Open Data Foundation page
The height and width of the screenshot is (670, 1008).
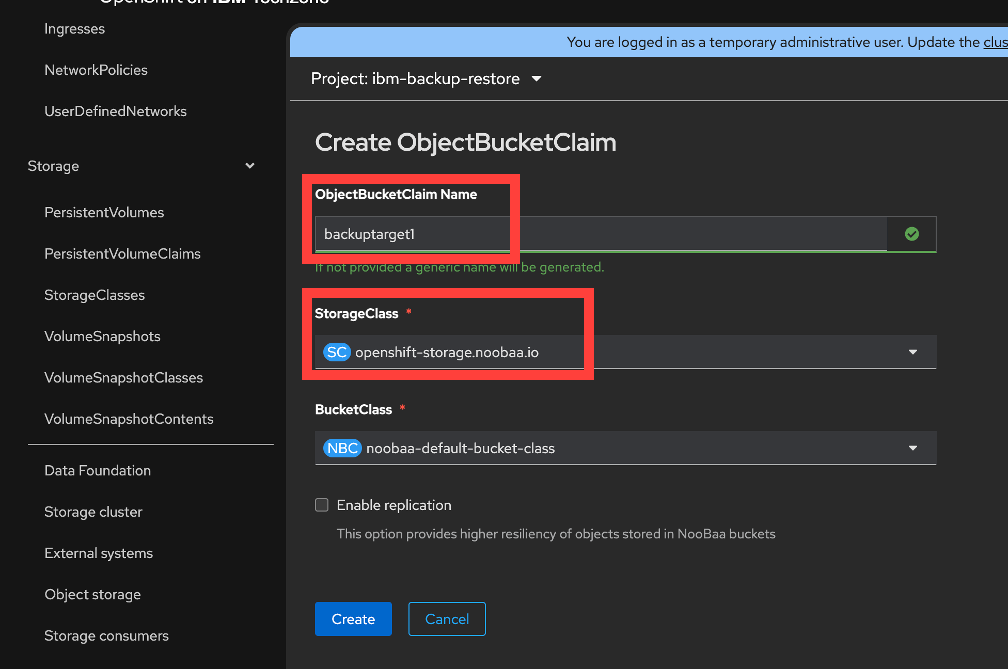(x=97, y=470)
